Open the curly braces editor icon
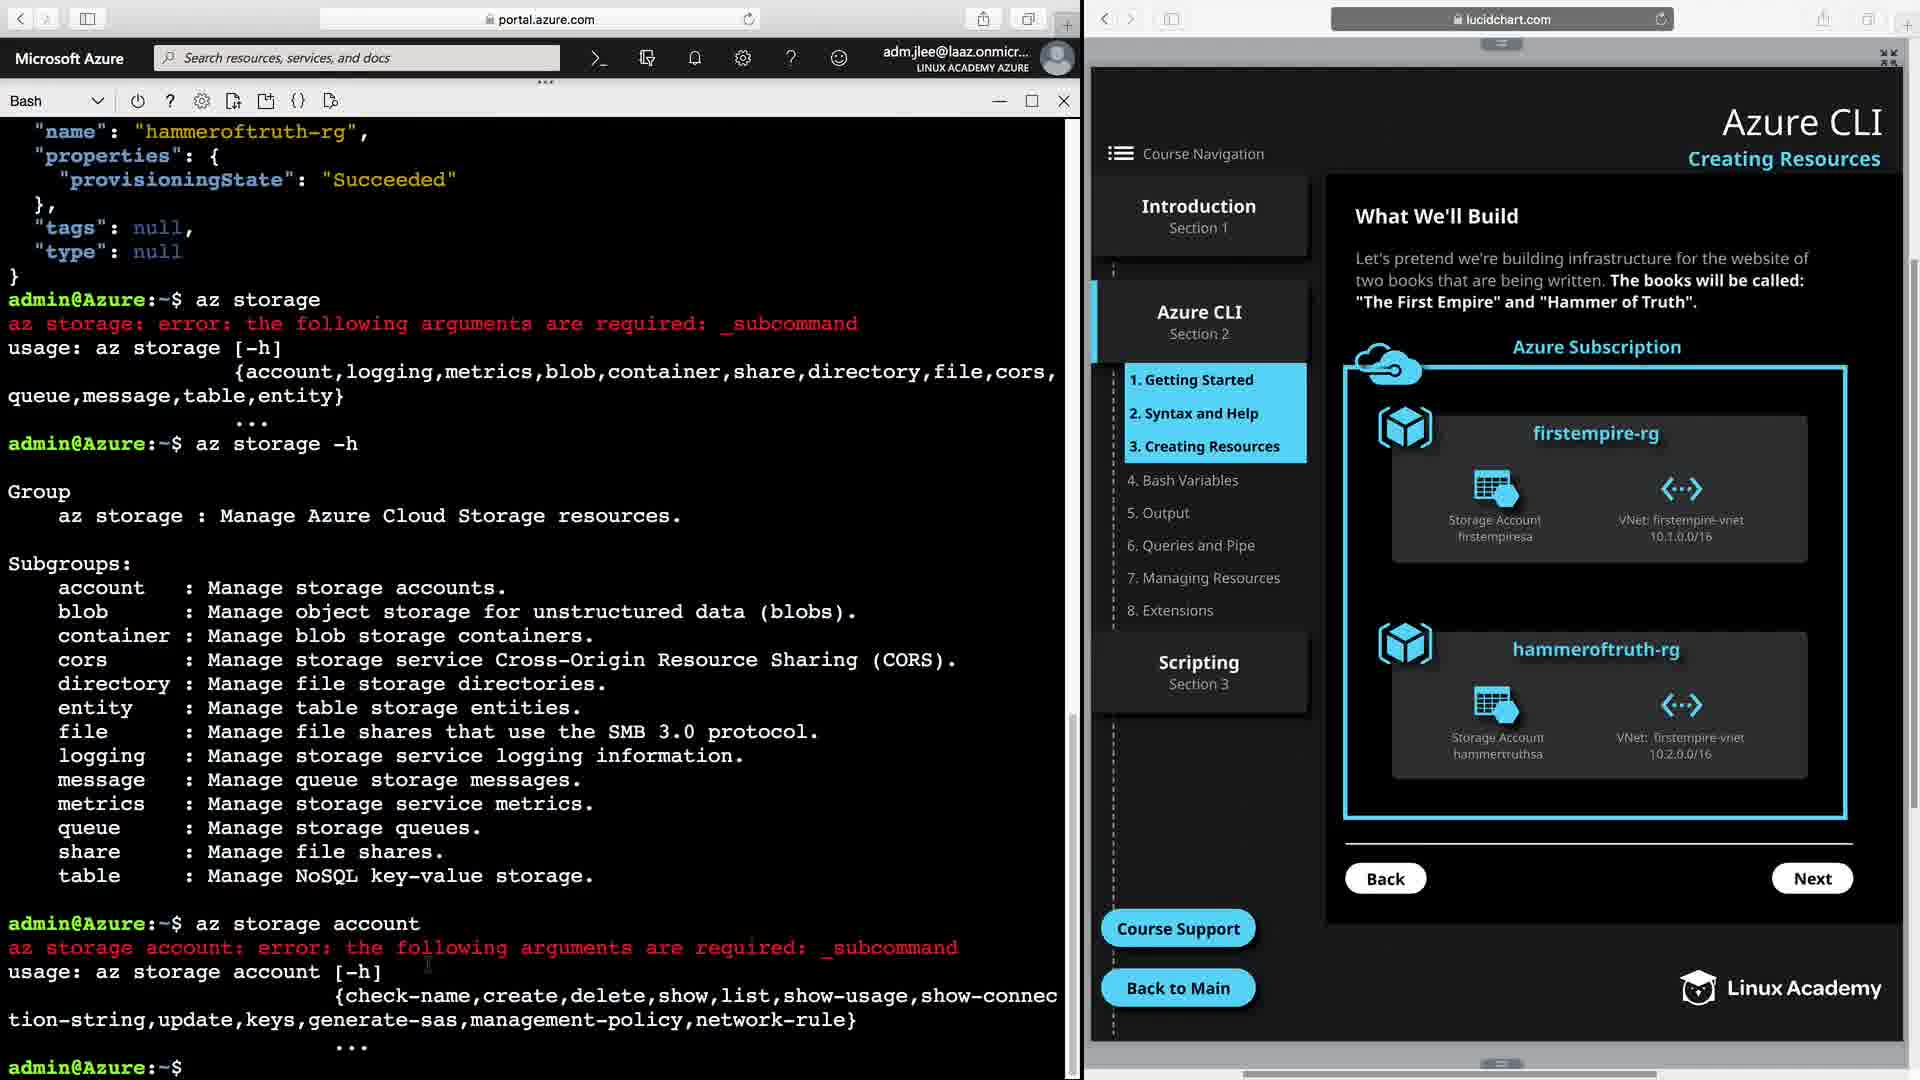The height and width of the screenshot is (1080, 1920). pyautogui.click(x=298, y=101)
